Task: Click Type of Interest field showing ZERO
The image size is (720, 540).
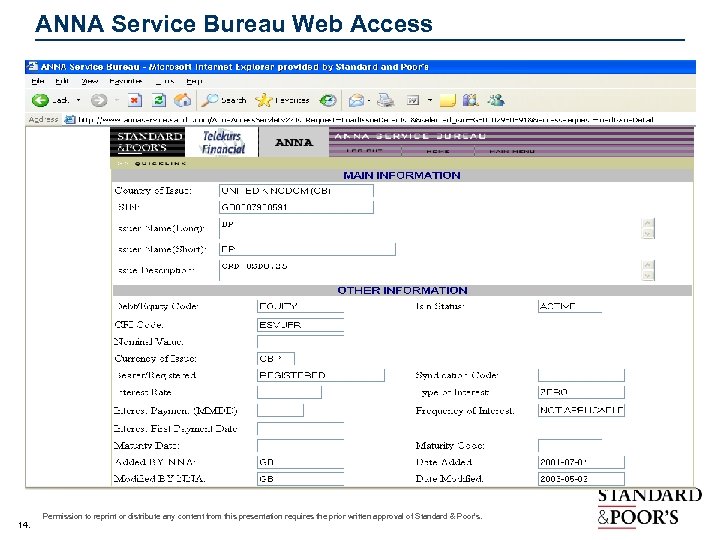Action: click(581, 392)
